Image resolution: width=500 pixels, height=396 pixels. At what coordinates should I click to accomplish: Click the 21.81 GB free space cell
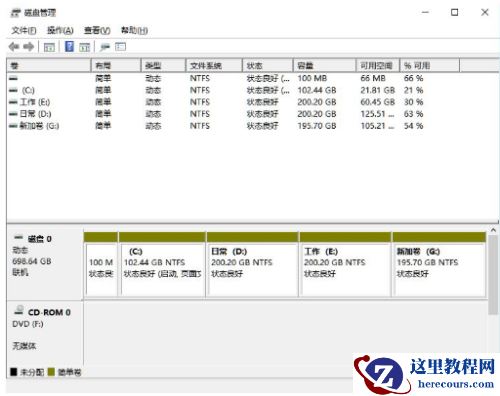coord(377,90)
